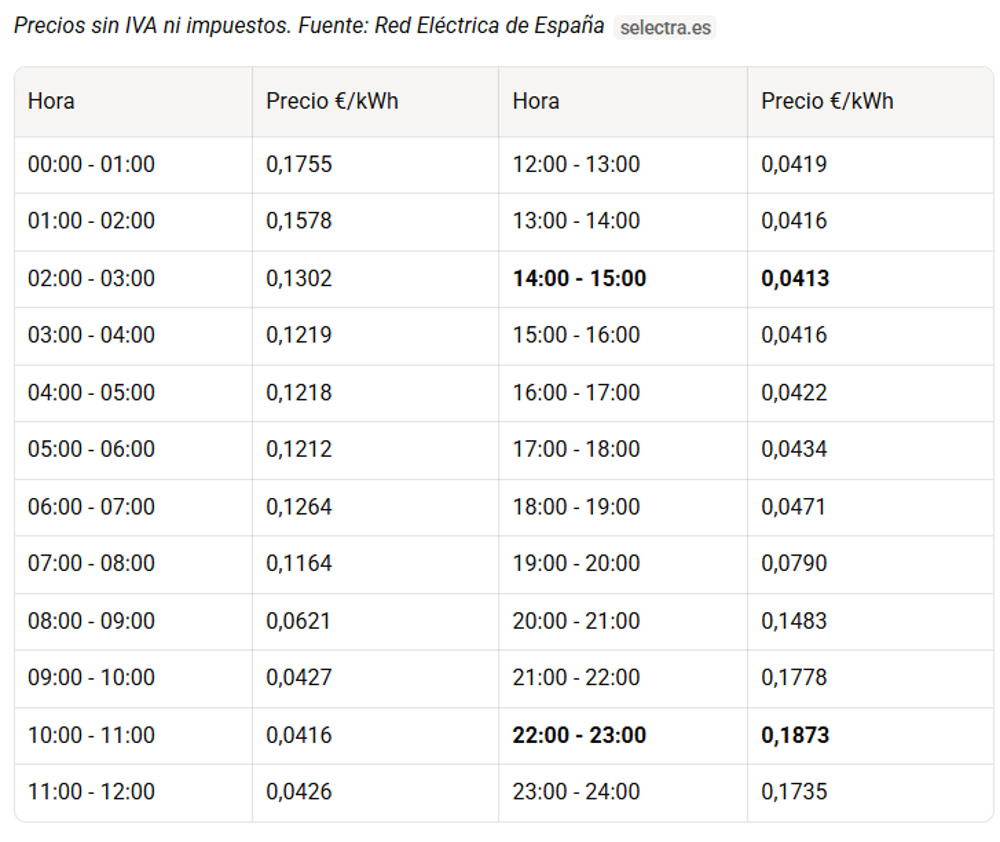This screenshot has width=1000, height=842.
Task: Select the 19:00 - 20:00 hour cell
Action: click(576, 563)
